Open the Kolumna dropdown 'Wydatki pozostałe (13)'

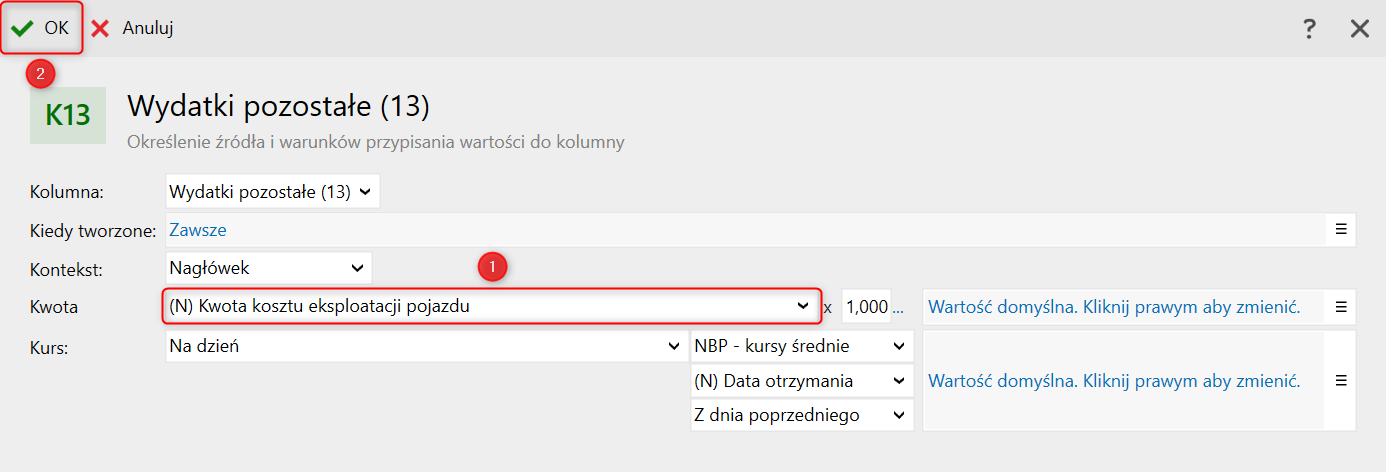pyautogui.click(x=272, y=191)
